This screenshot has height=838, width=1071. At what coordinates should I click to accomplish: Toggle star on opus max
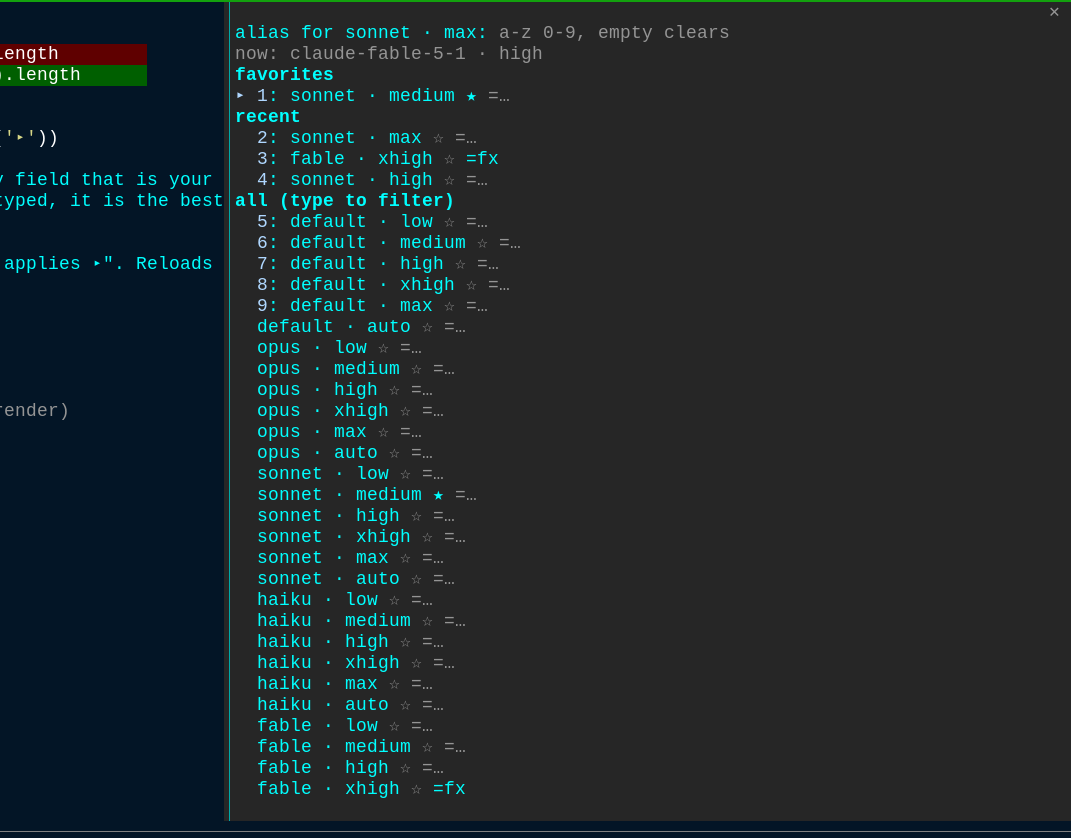[x=383, y=432]
